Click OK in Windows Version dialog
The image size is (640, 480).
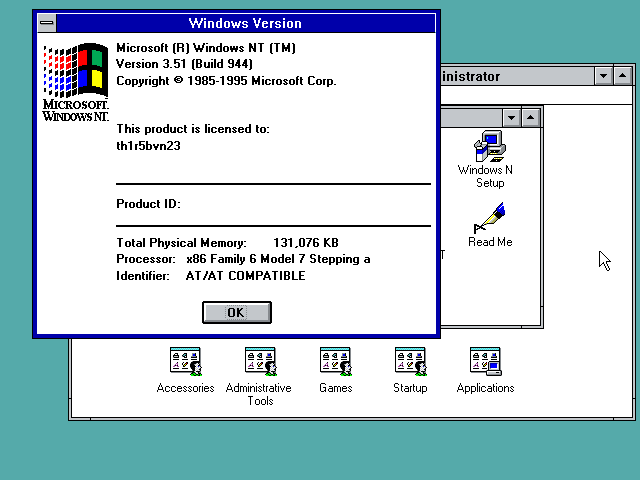237,313
